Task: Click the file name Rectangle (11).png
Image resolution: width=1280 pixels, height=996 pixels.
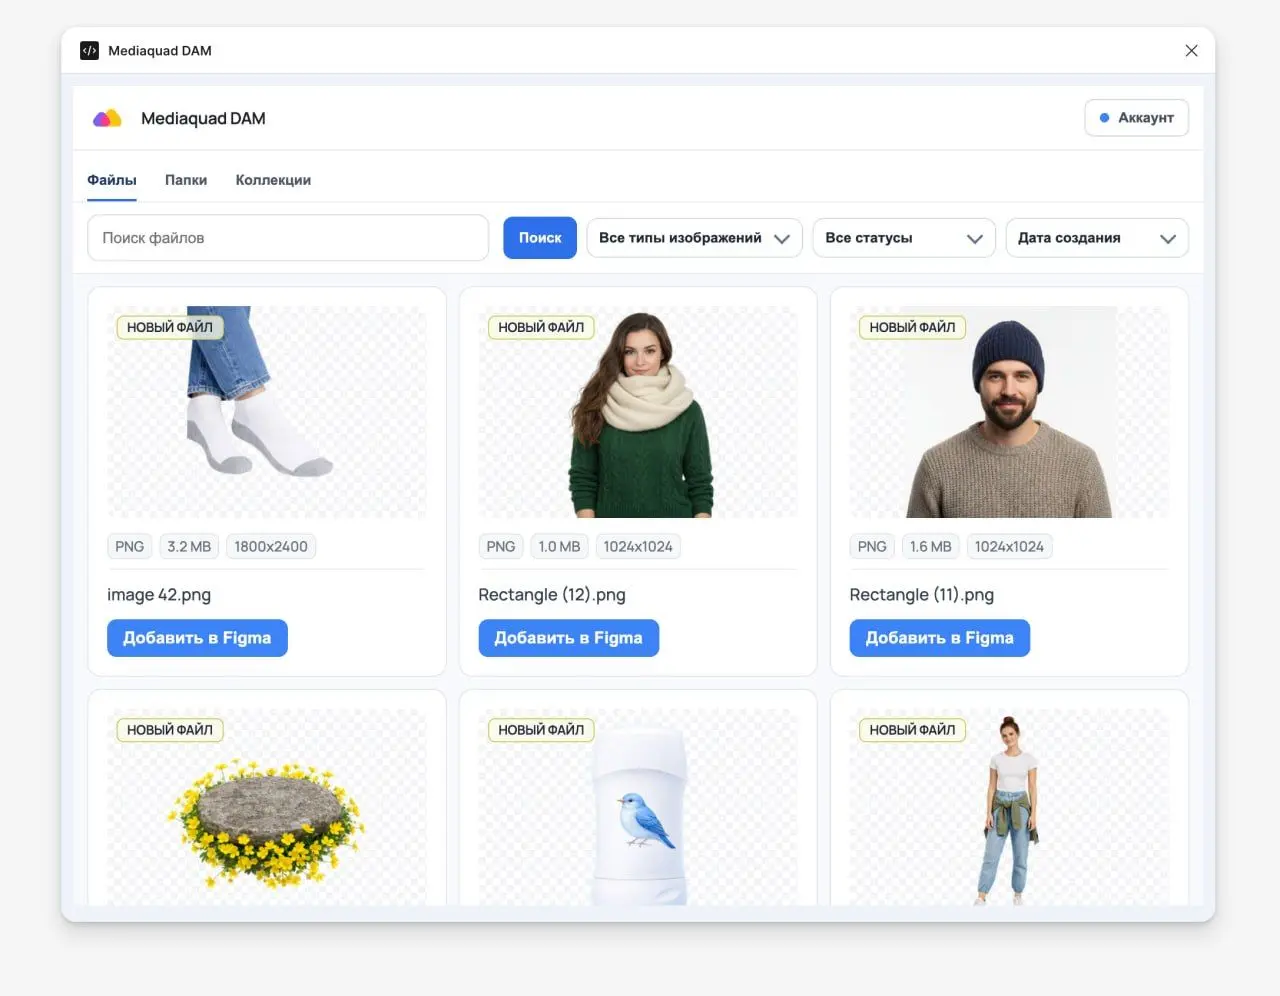Action: 922,595
